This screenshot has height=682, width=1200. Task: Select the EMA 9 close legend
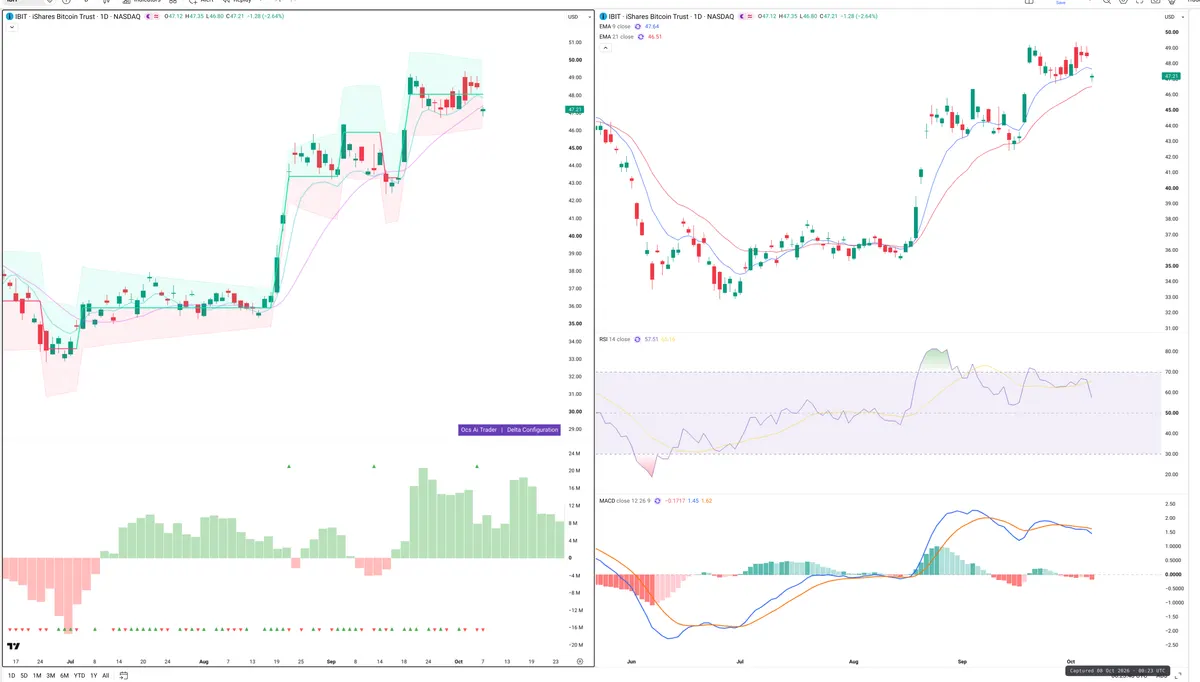pyautogui.click(x=616, y=27)
